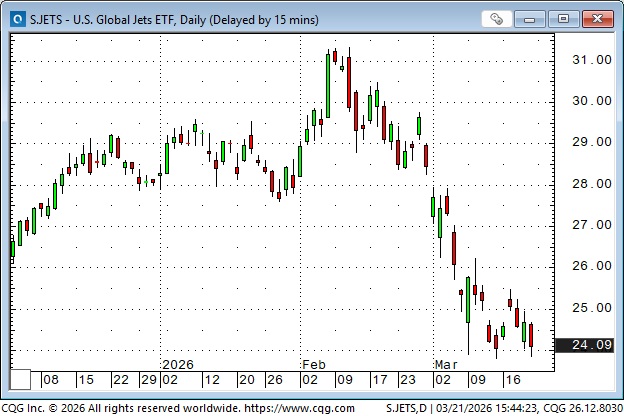The height and width of the screenshot is (416, 624).
Task: Click the chain link icon button
Action: [497, 18]
